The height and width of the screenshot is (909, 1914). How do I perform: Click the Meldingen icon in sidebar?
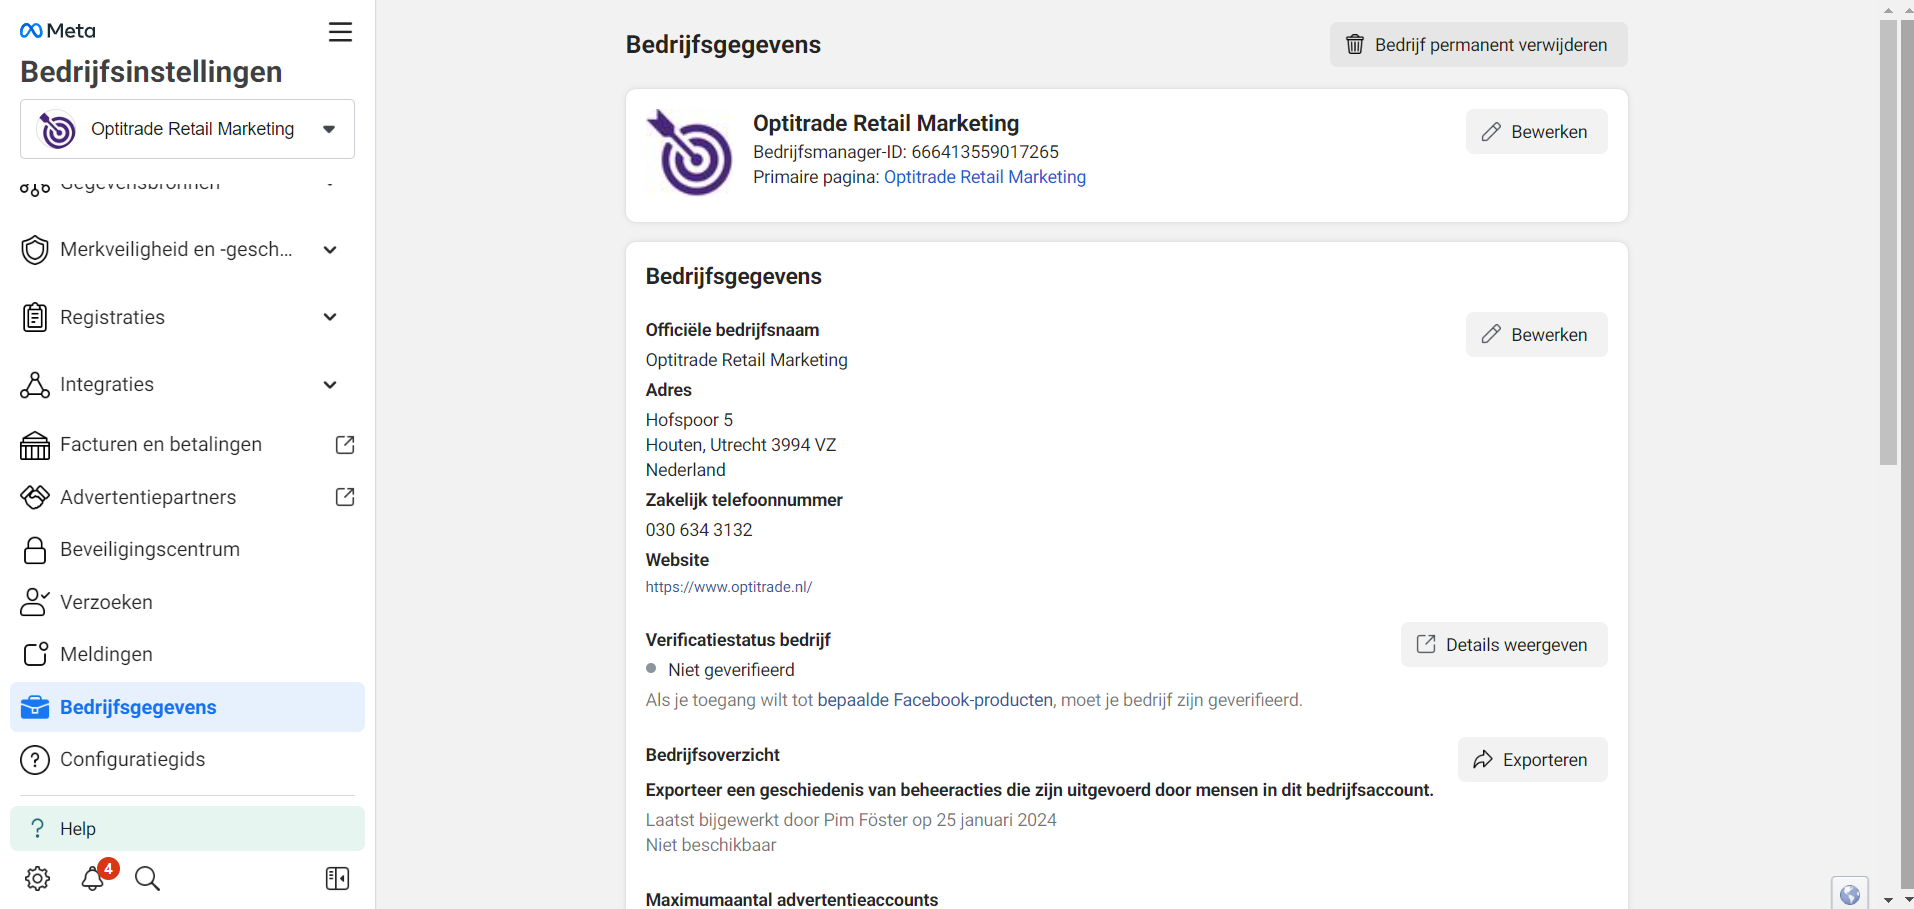(35, 654)
